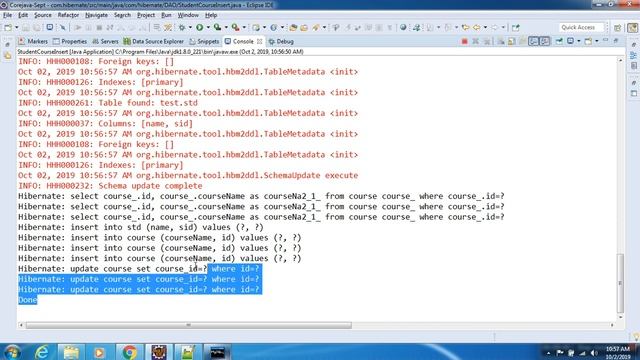
Task: Click the green Run button
Action: [200, 27]
